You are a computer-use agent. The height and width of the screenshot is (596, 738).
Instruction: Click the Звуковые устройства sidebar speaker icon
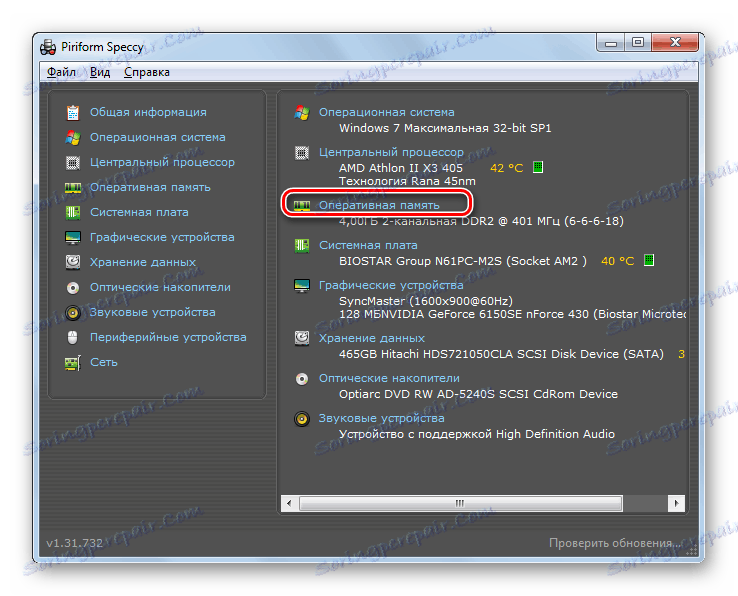72,313
